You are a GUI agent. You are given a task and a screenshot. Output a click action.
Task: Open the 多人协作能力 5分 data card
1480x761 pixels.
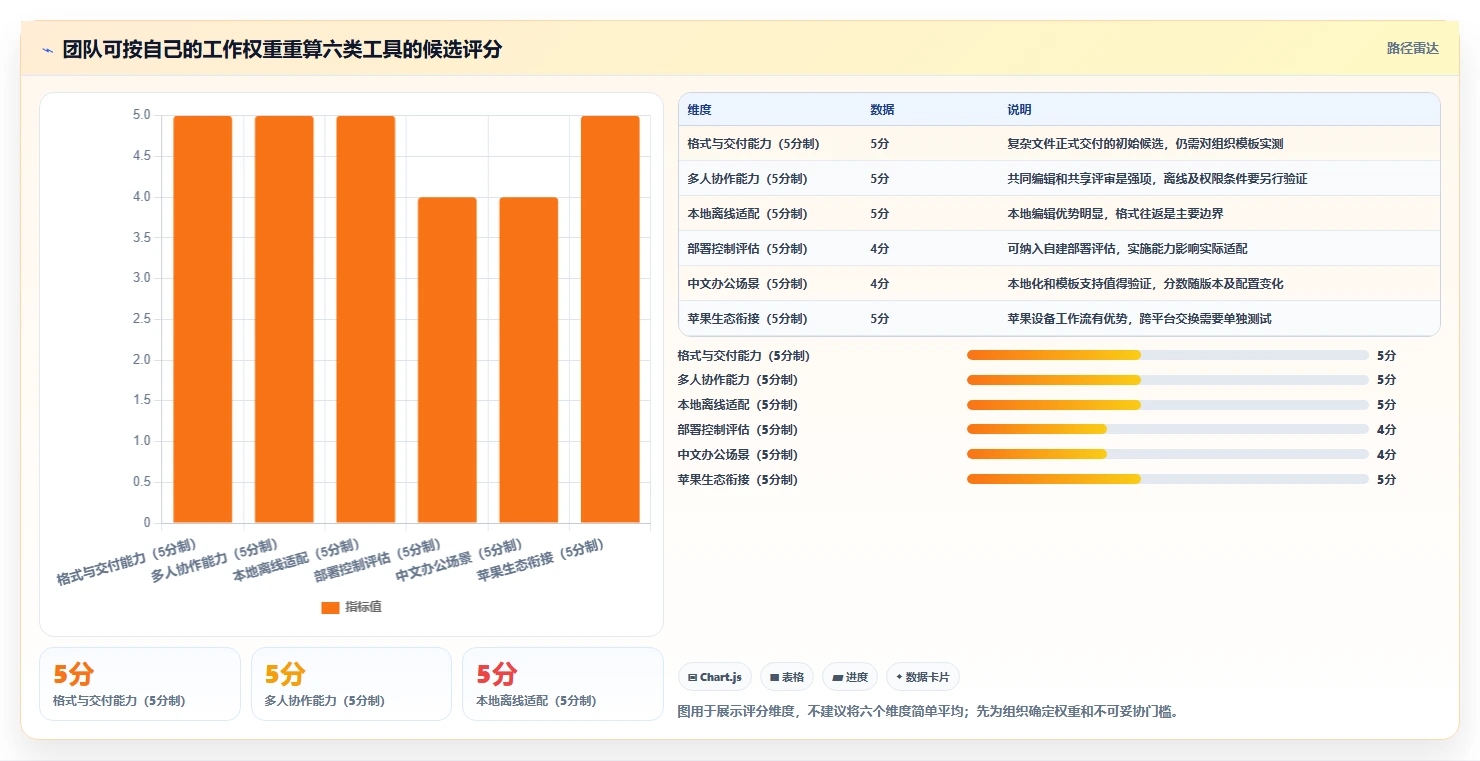click(x=351, y=684)
